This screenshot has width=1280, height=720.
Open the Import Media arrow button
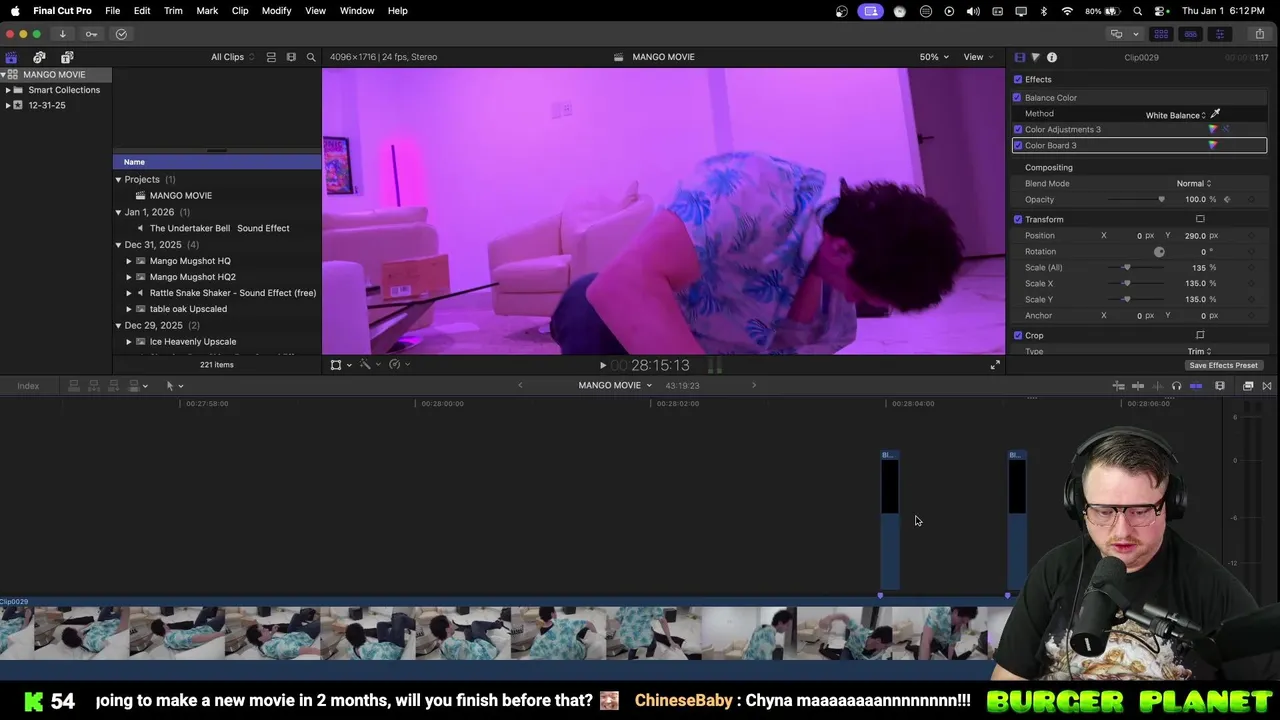62,34
